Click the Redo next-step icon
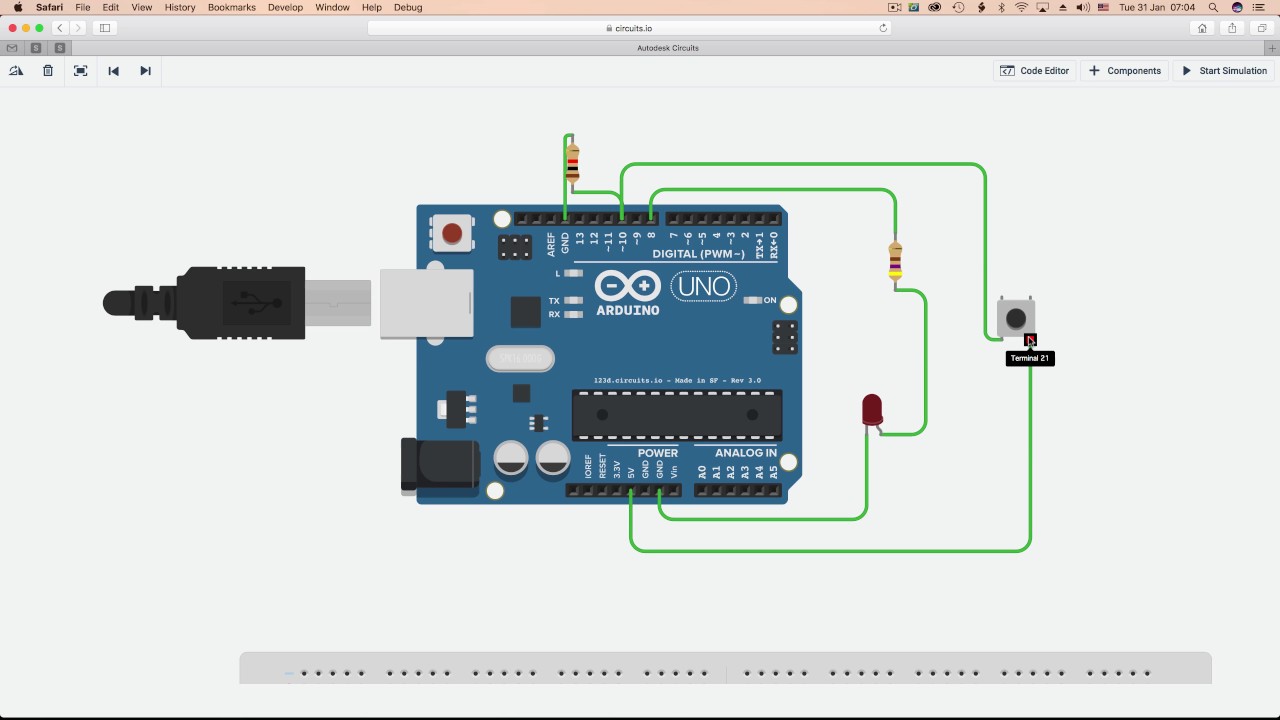Image resolution: width=1280 pixels, height=720 pixels. pos(145,71)
